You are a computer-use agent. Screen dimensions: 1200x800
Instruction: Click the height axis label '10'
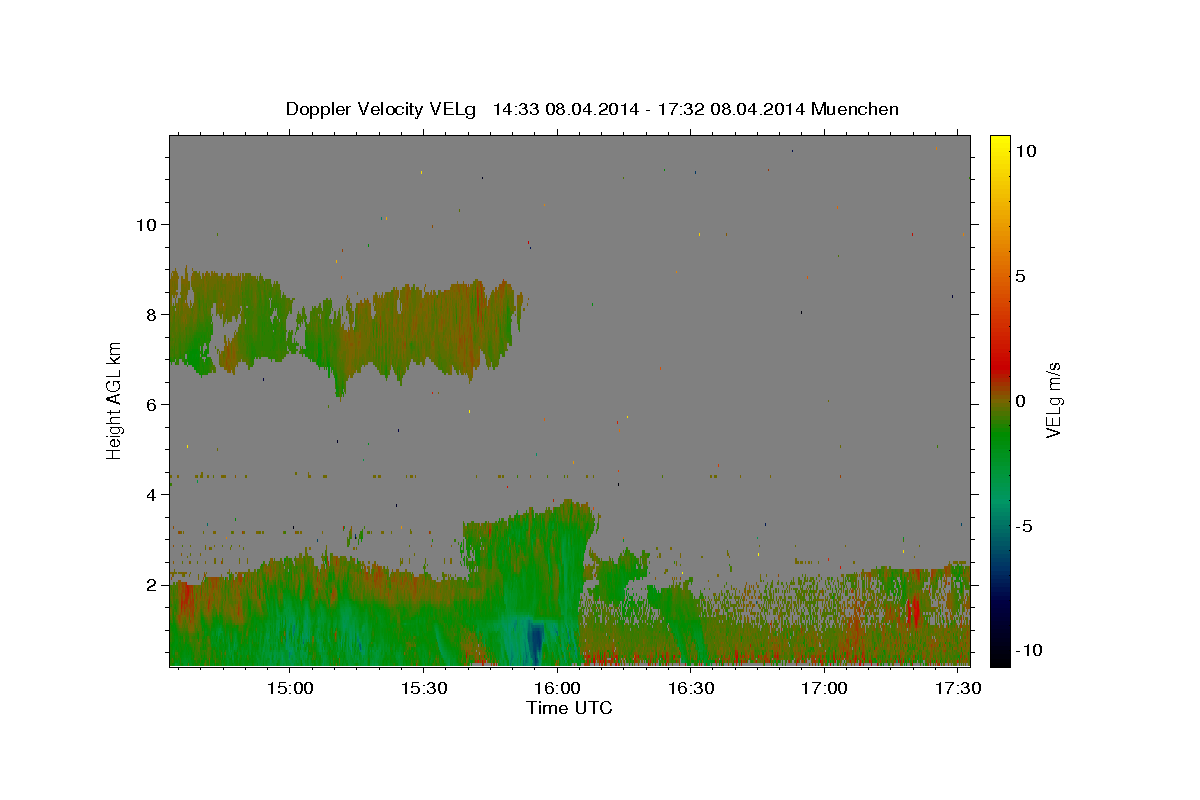146,224
